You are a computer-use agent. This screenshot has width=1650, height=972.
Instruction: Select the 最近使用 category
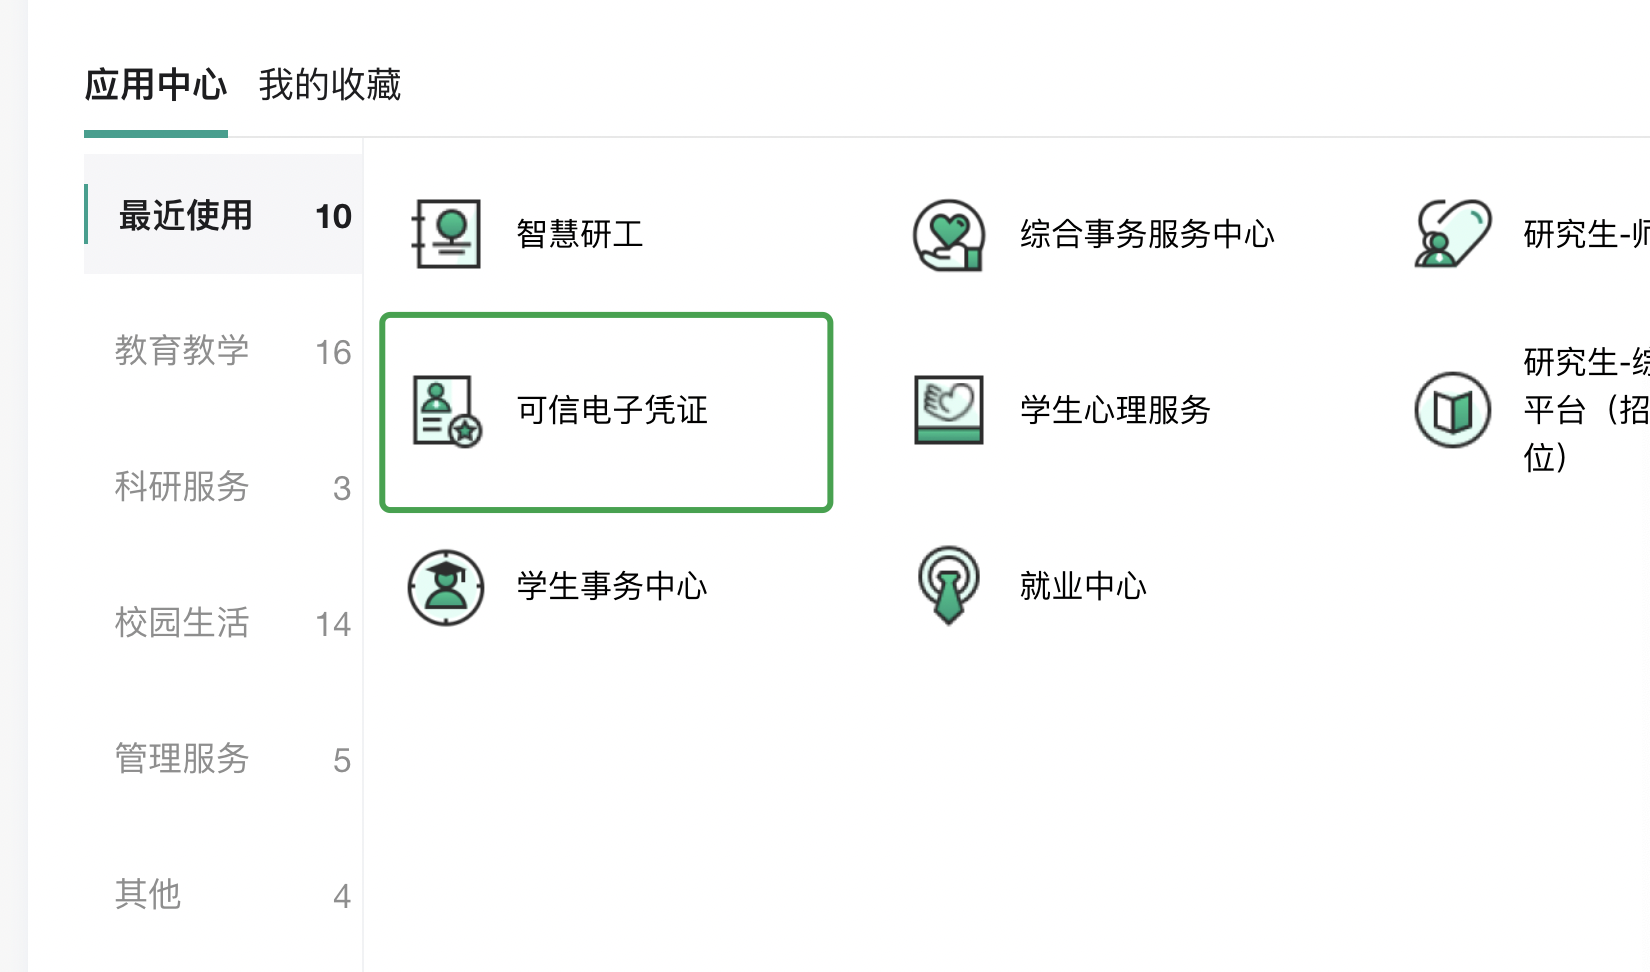tap(186, 216)
